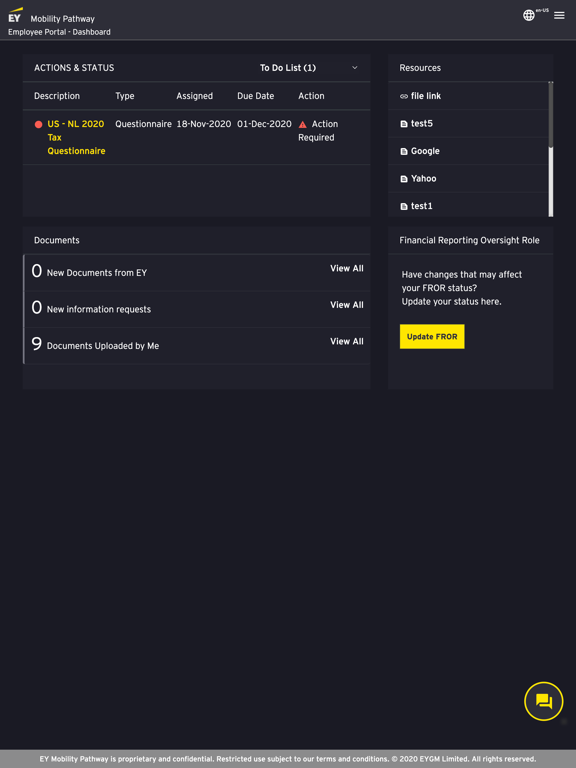This screenshot has width=576, height=768.
Task: Click the file link chain icon
Action: (404, 96)
